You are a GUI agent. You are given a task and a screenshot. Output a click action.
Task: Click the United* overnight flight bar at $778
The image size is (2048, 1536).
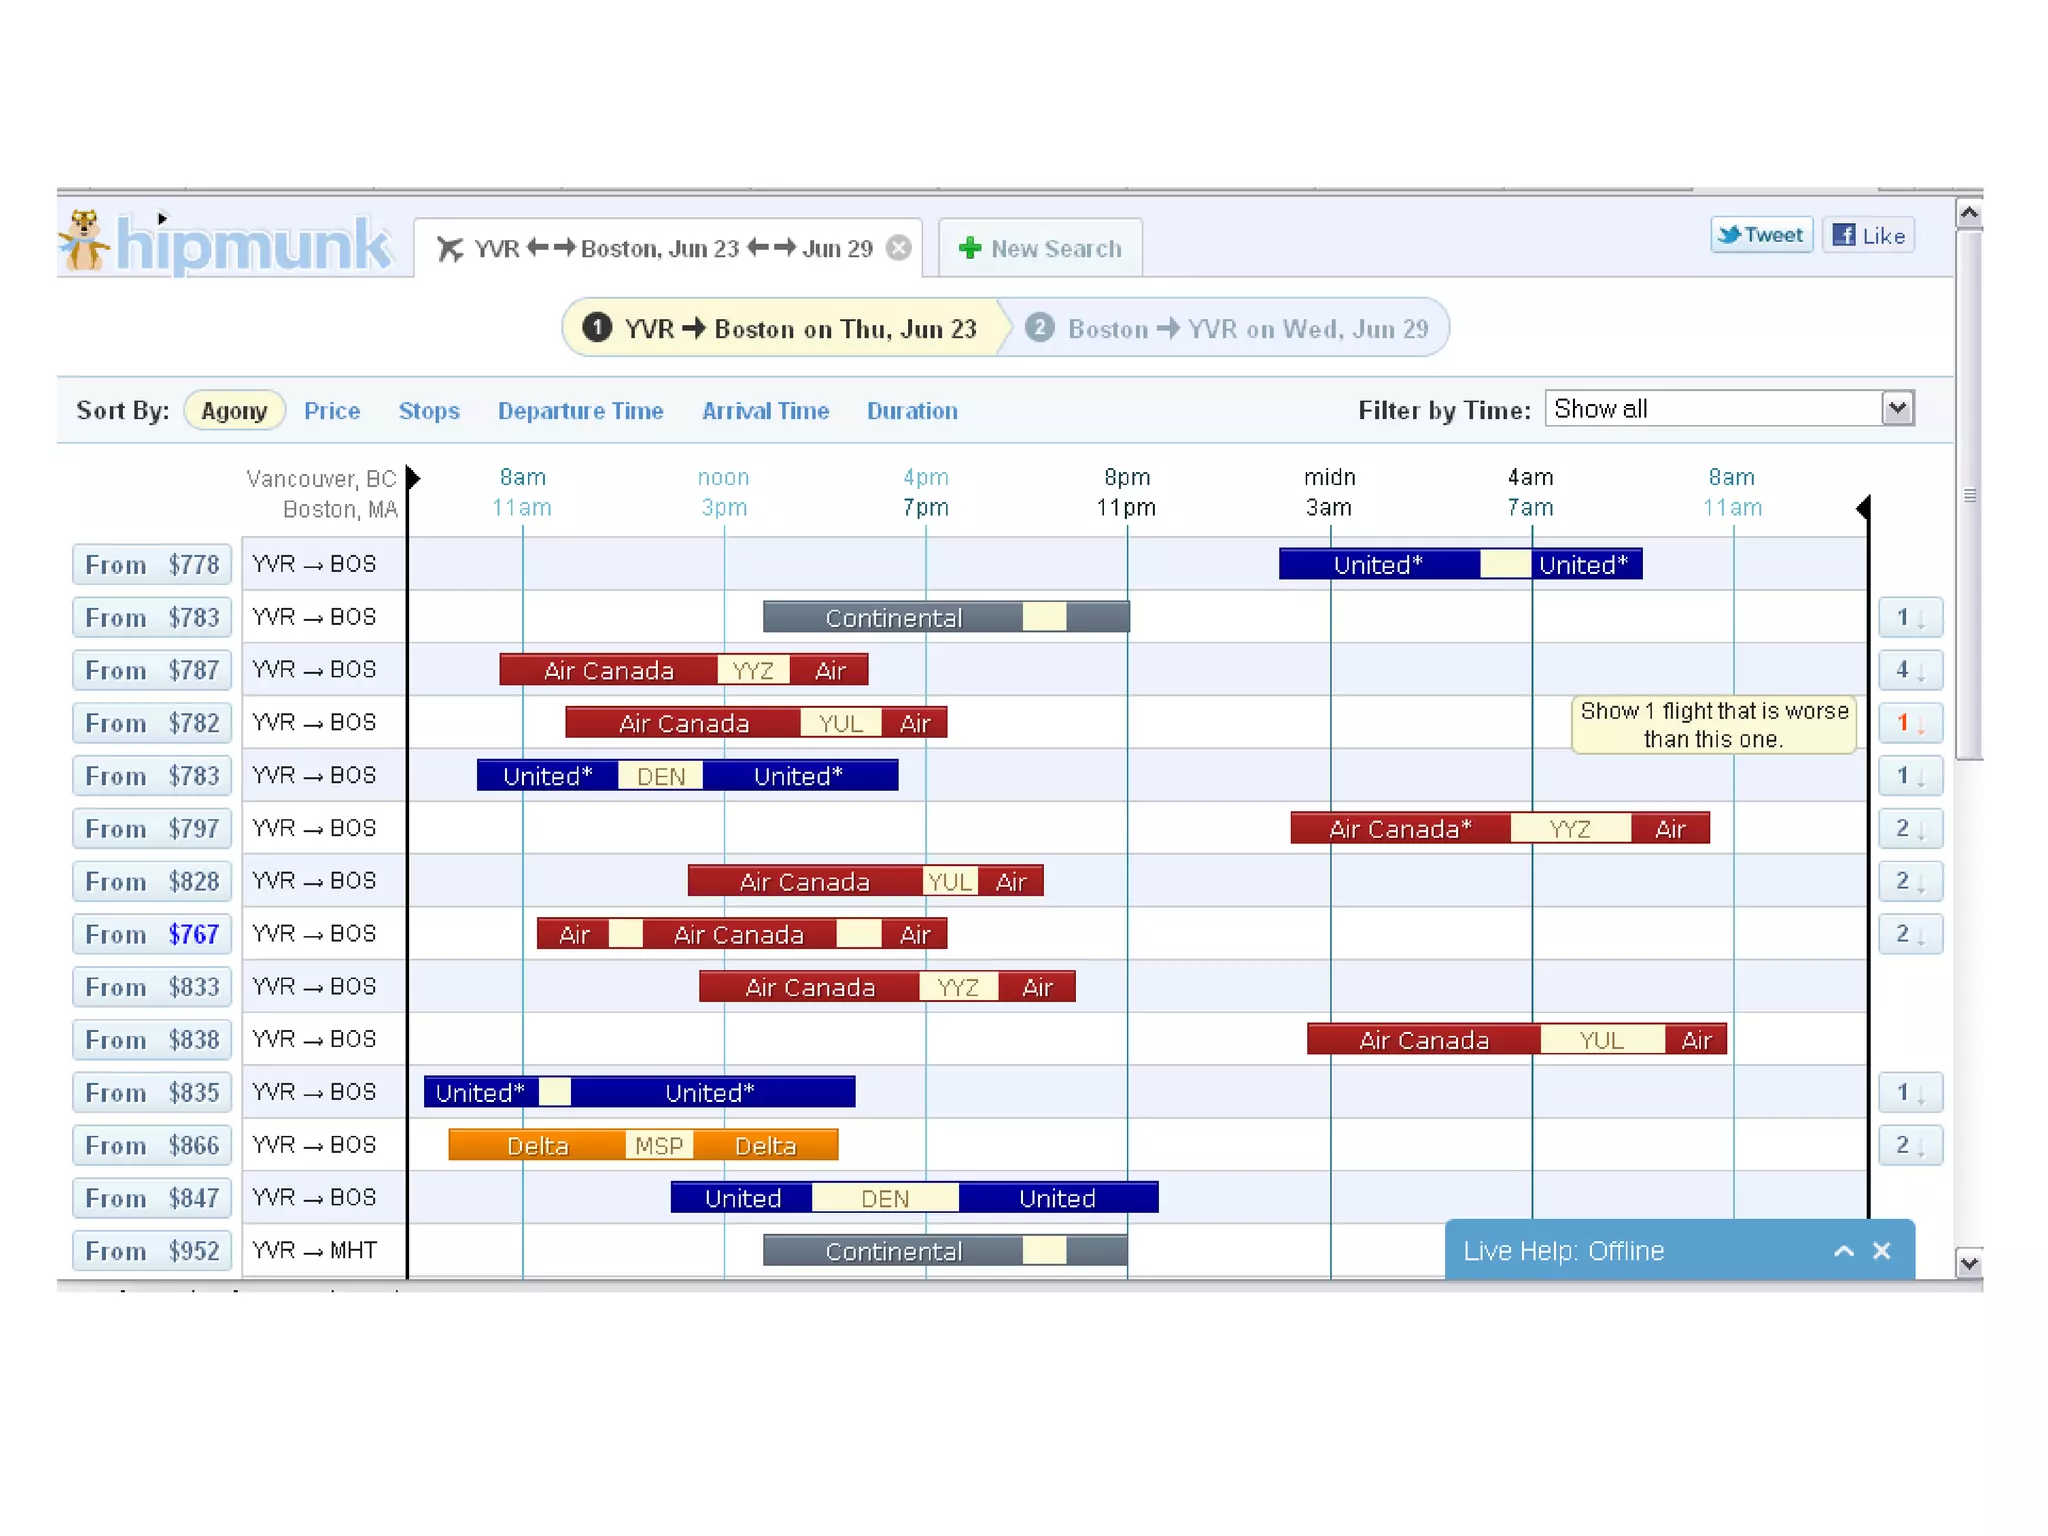(1461, 564)
